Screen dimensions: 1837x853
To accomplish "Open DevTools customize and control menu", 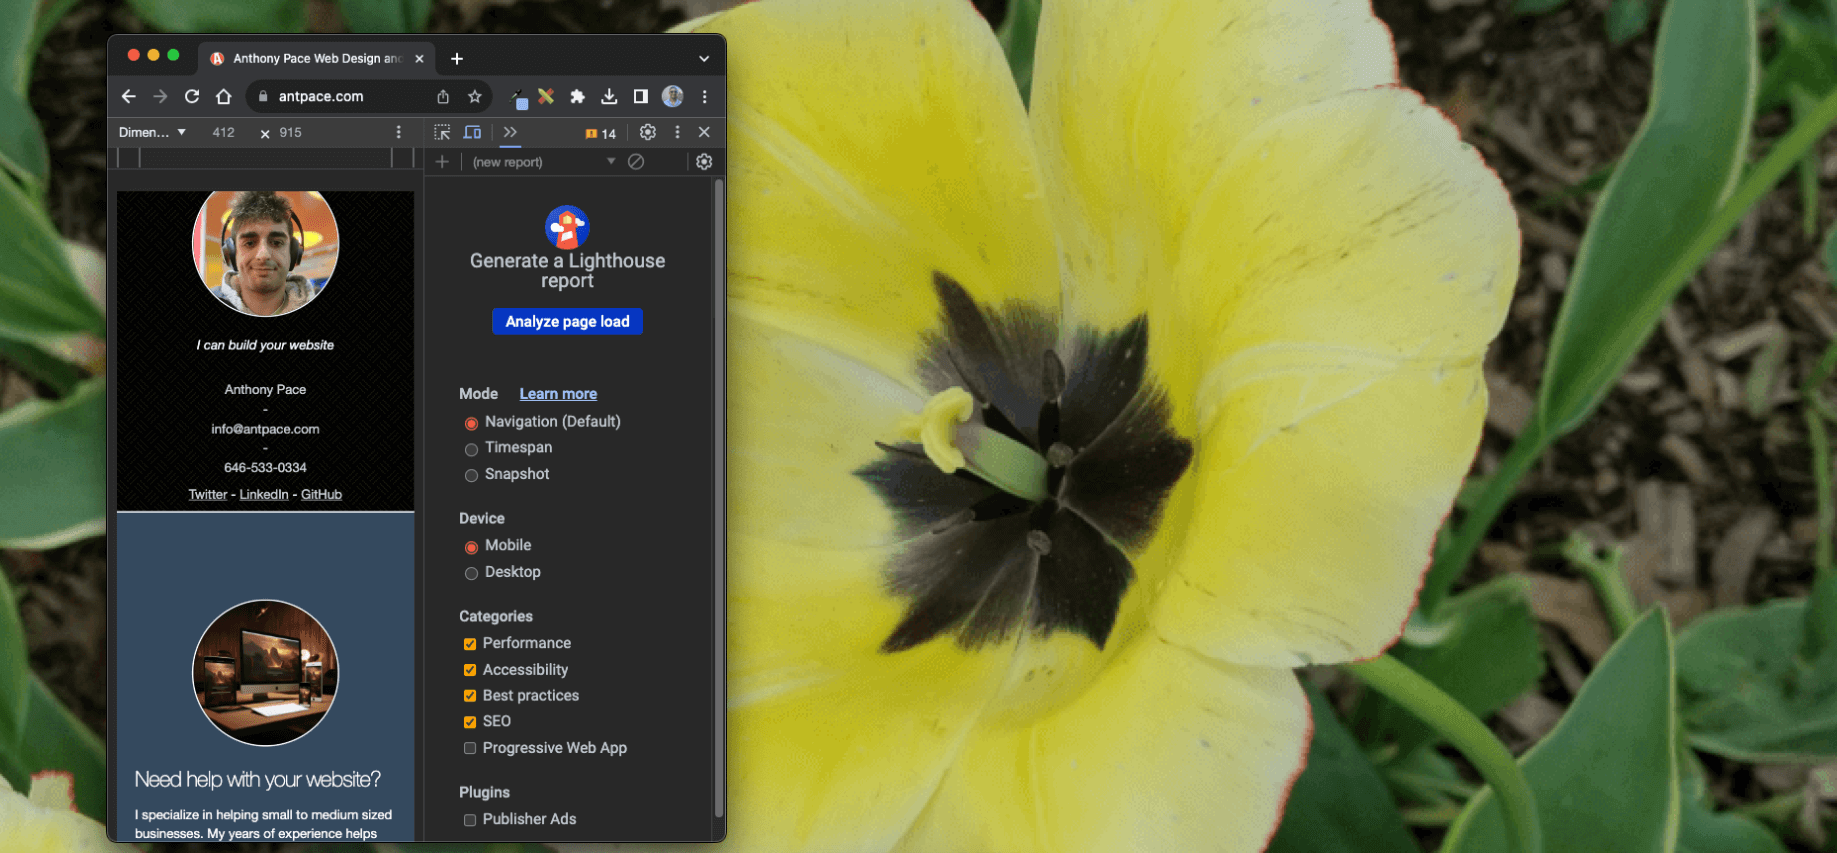I will click(678, 132).
